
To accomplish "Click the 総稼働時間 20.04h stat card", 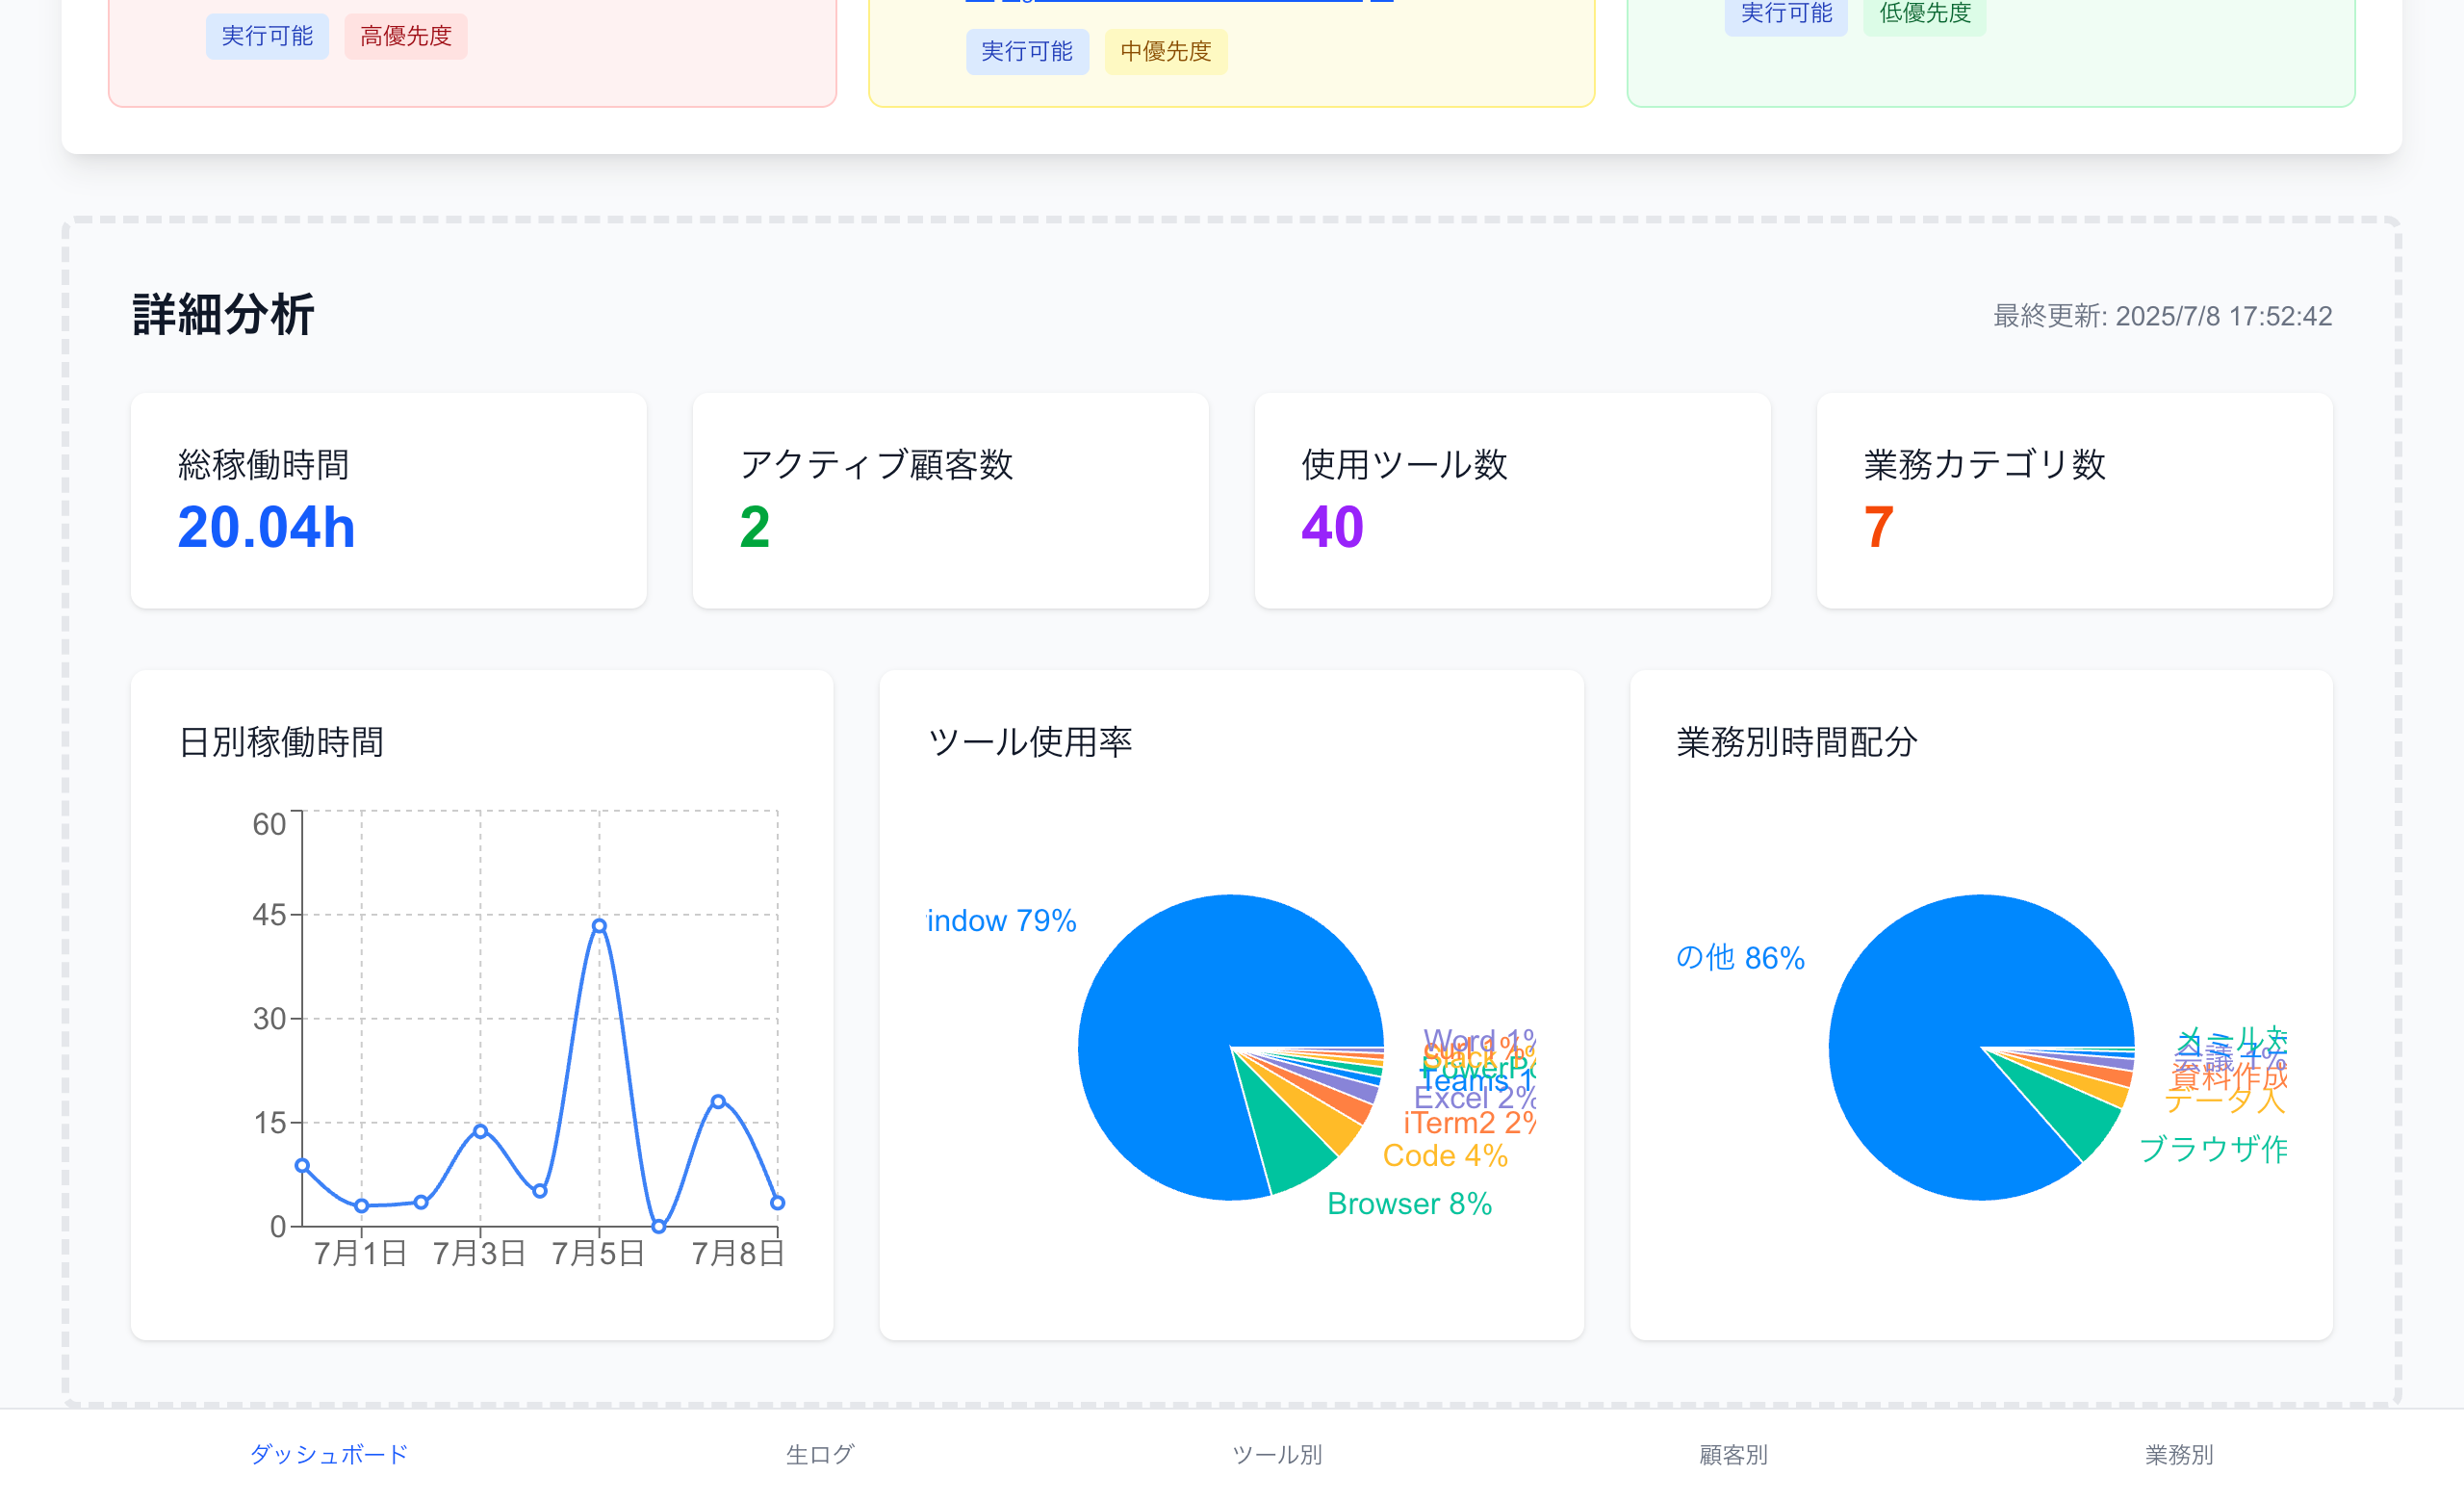I will pos(388,500).
